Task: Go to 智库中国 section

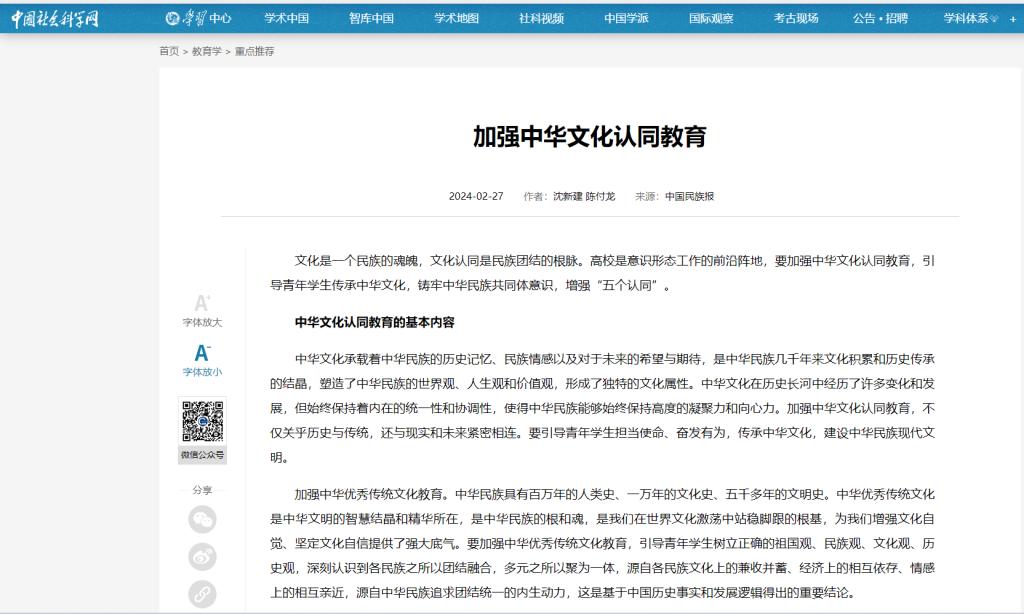Action: (371, 18)
